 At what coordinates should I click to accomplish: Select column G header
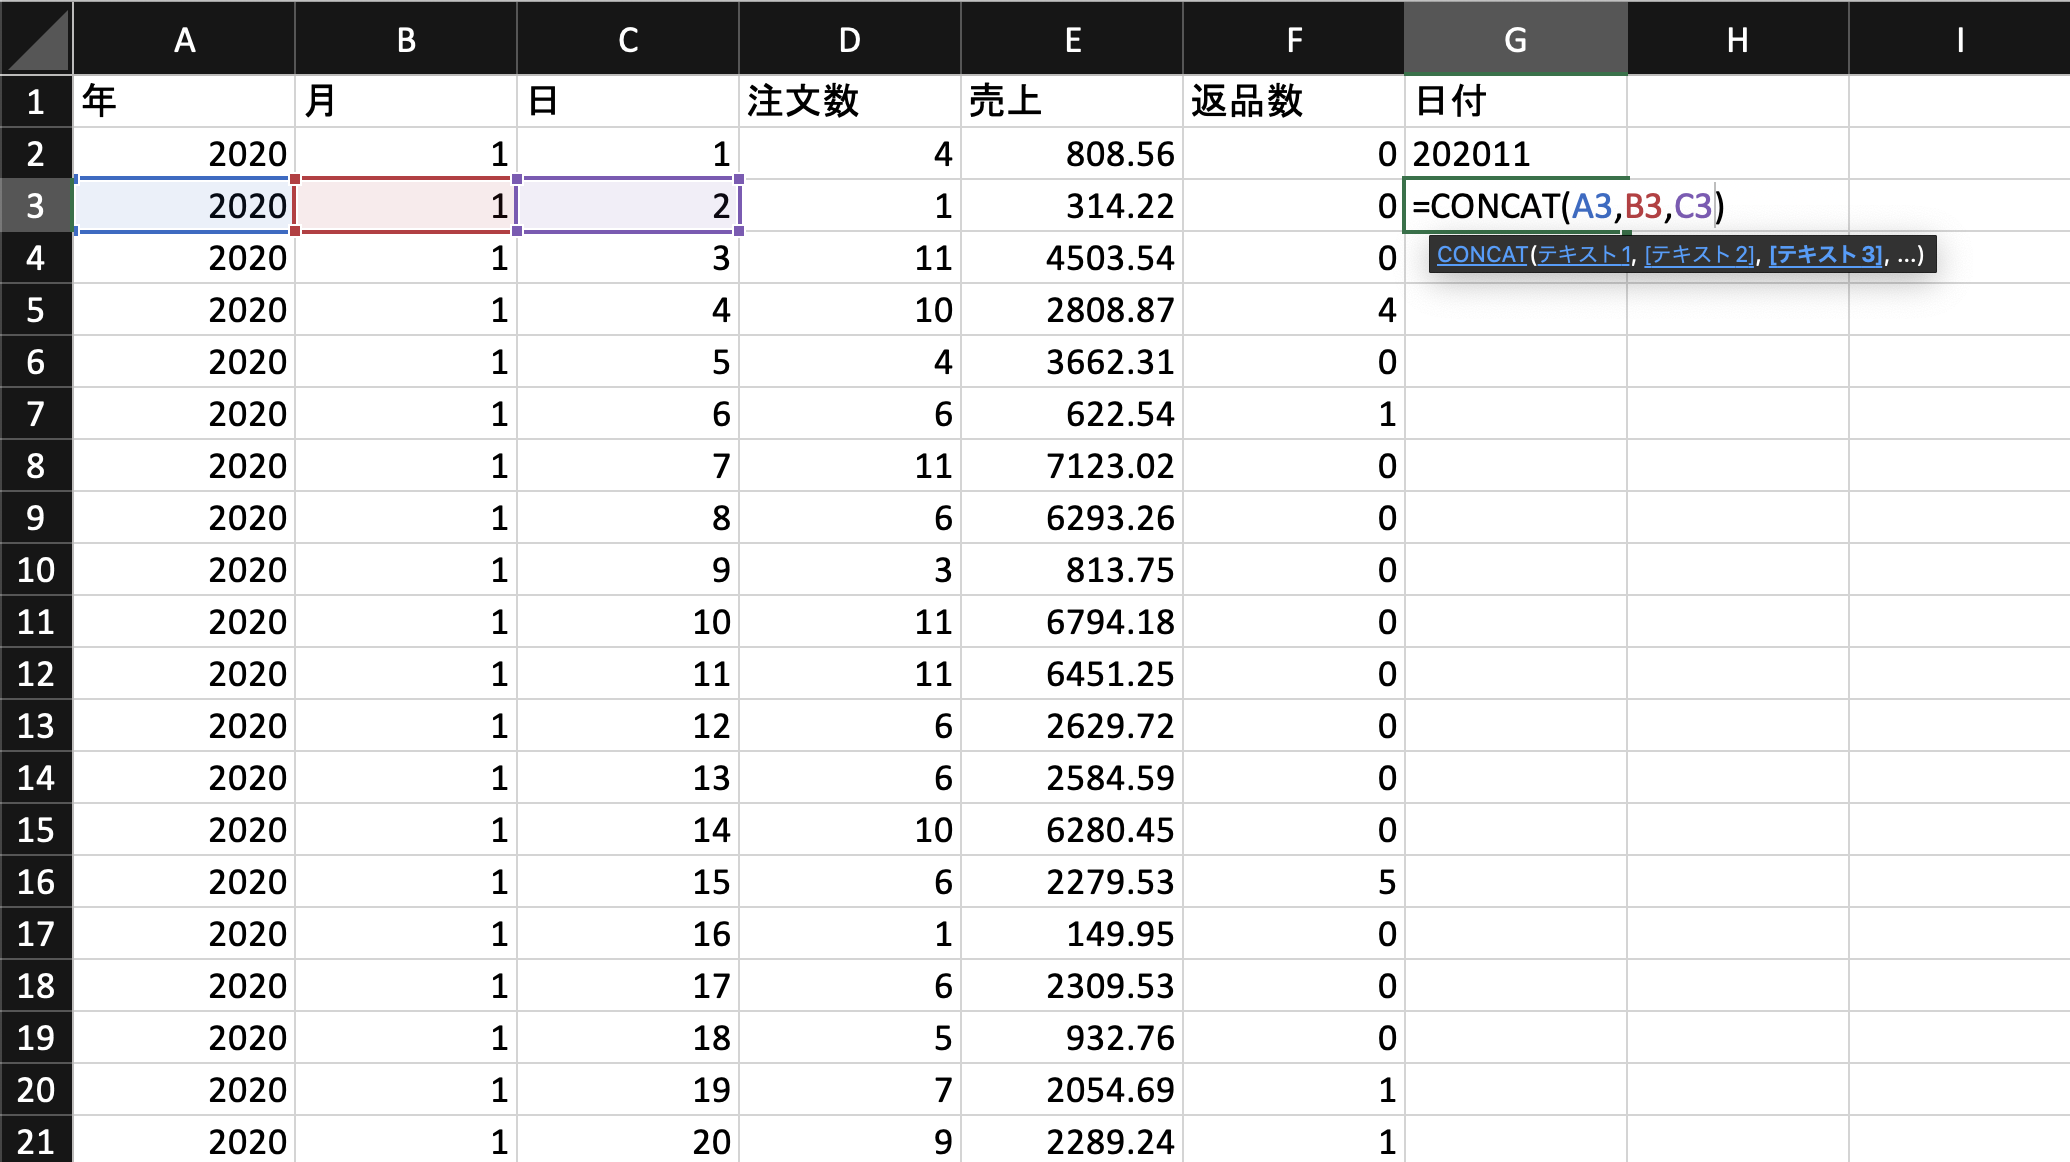pos(1515,40)
